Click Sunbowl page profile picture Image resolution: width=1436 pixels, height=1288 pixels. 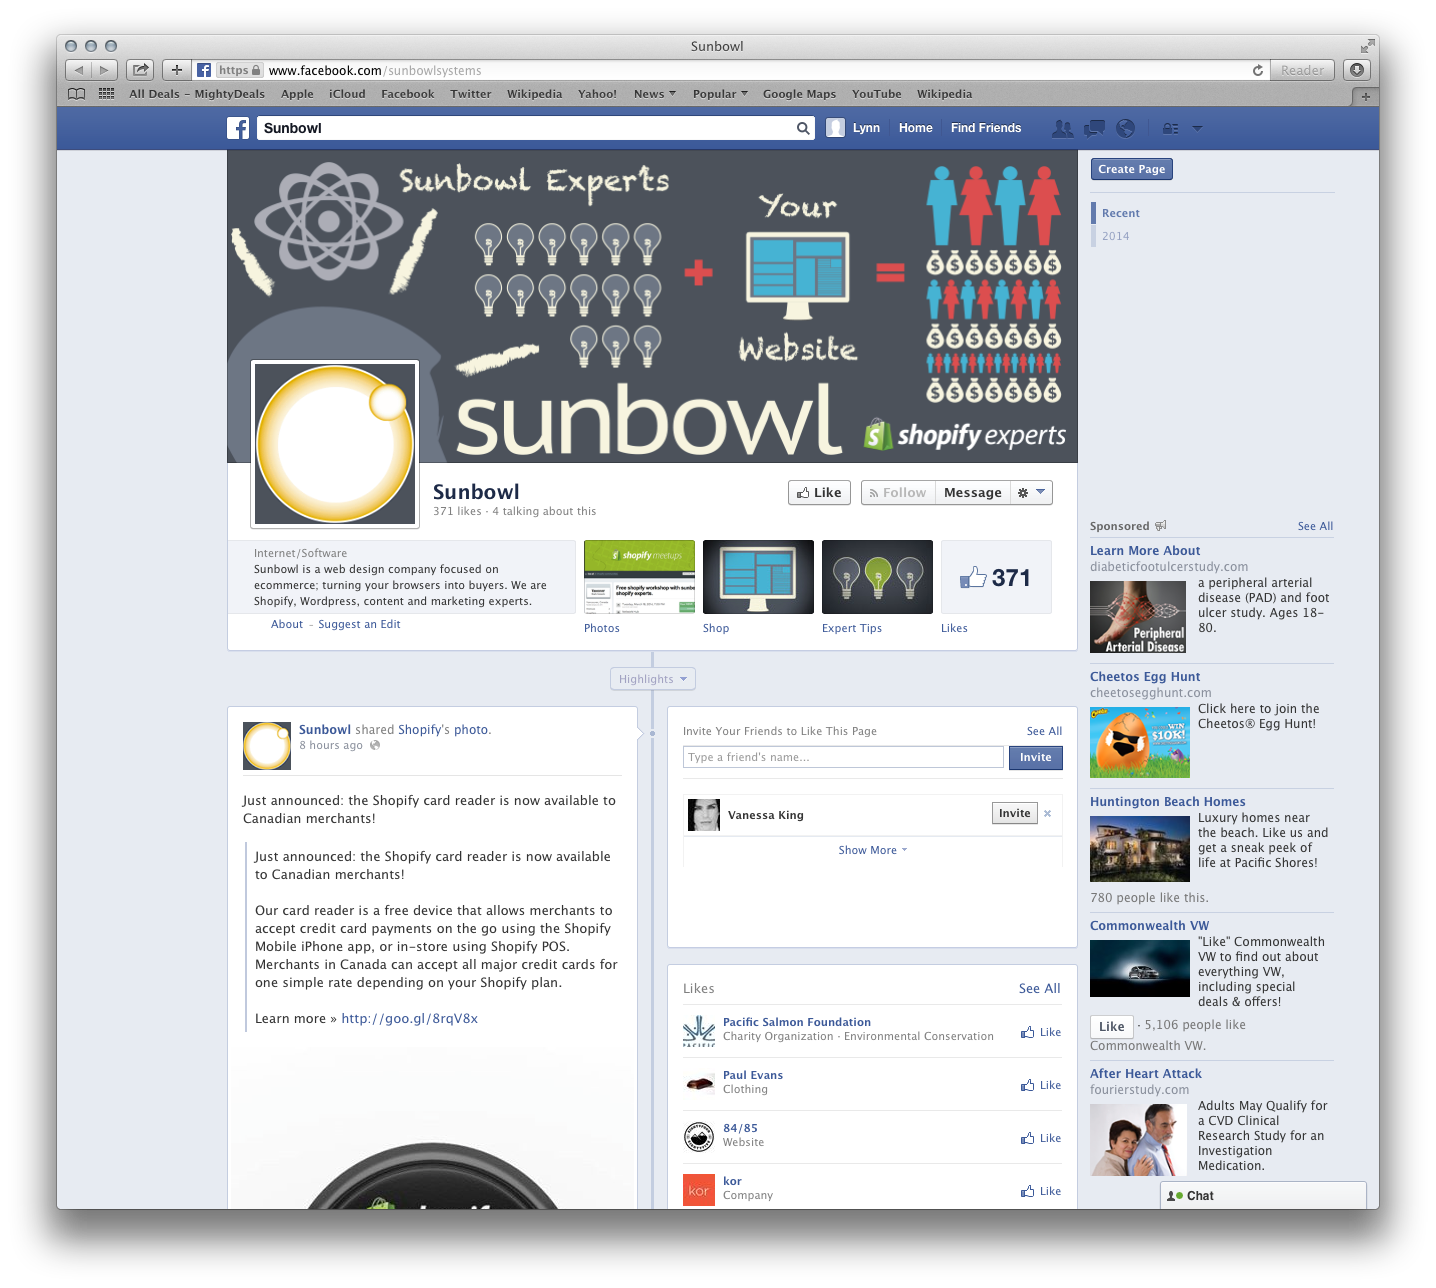[x=335, y=444]
